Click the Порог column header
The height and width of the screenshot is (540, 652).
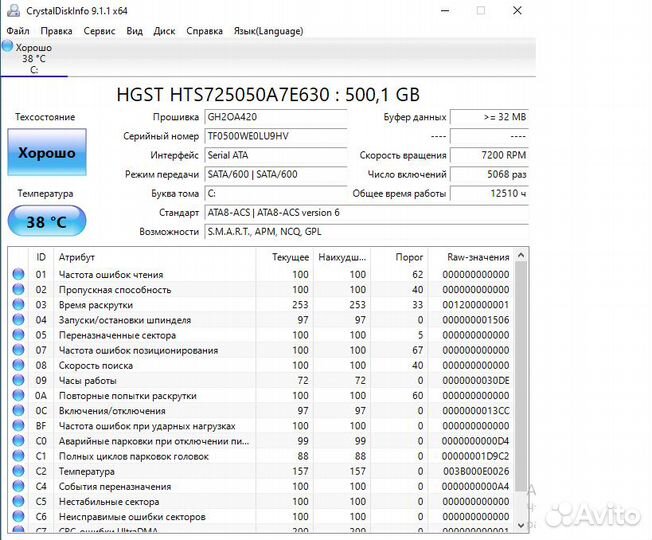[x=399, y=257]
